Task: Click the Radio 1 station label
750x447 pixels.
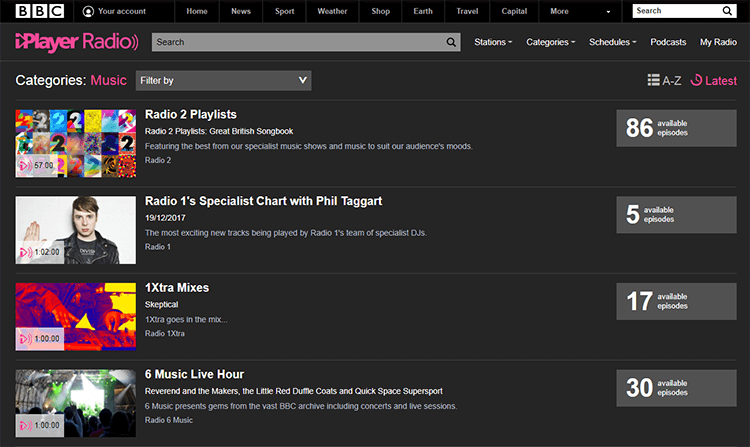Action: 158,247
